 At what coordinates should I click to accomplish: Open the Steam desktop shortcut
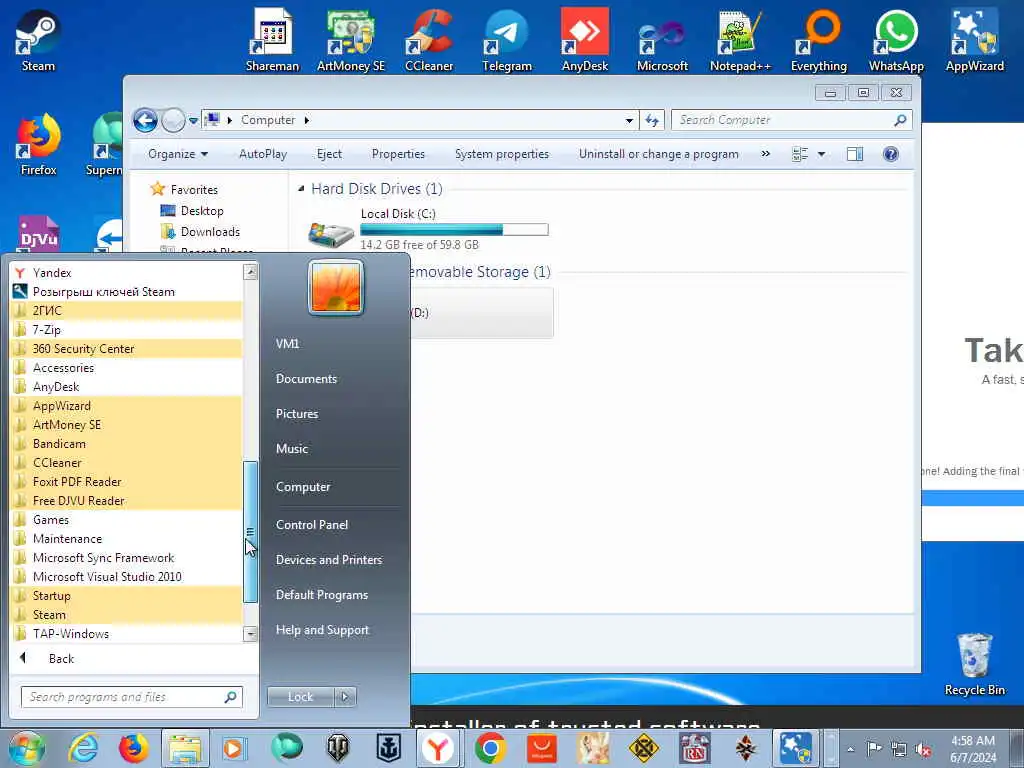coord(38,39)
